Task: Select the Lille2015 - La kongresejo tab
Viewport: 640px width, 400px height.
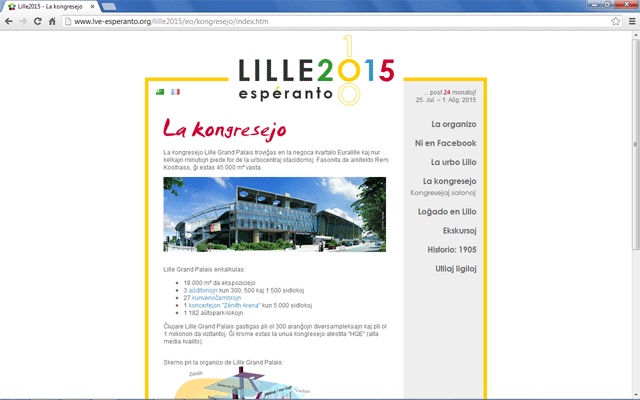Action: (x=50, y=7)
